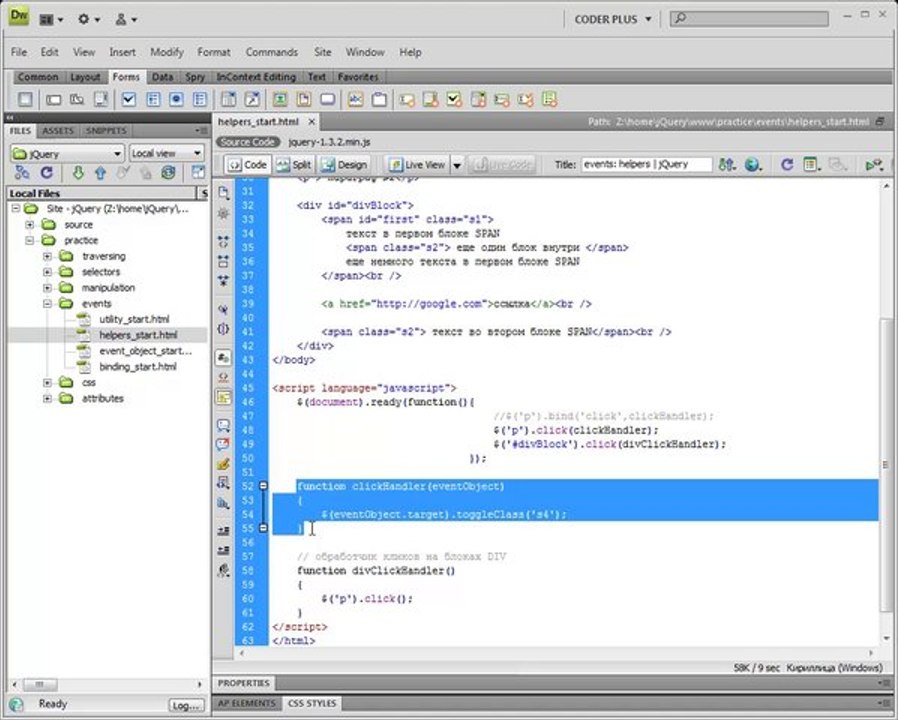Expand the PROPERTIES panel
The width and height of the screenshot is (898, 720).
[243, 683]
